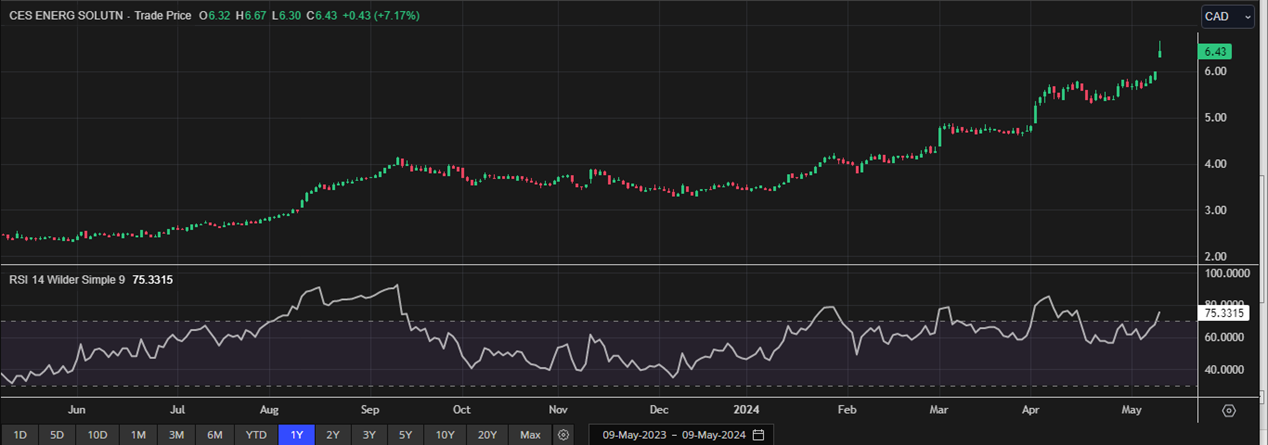Viewport: 1268px width, 445px height.
Task: Open time range settings gear beside Max
Action: tap(564, 435)
